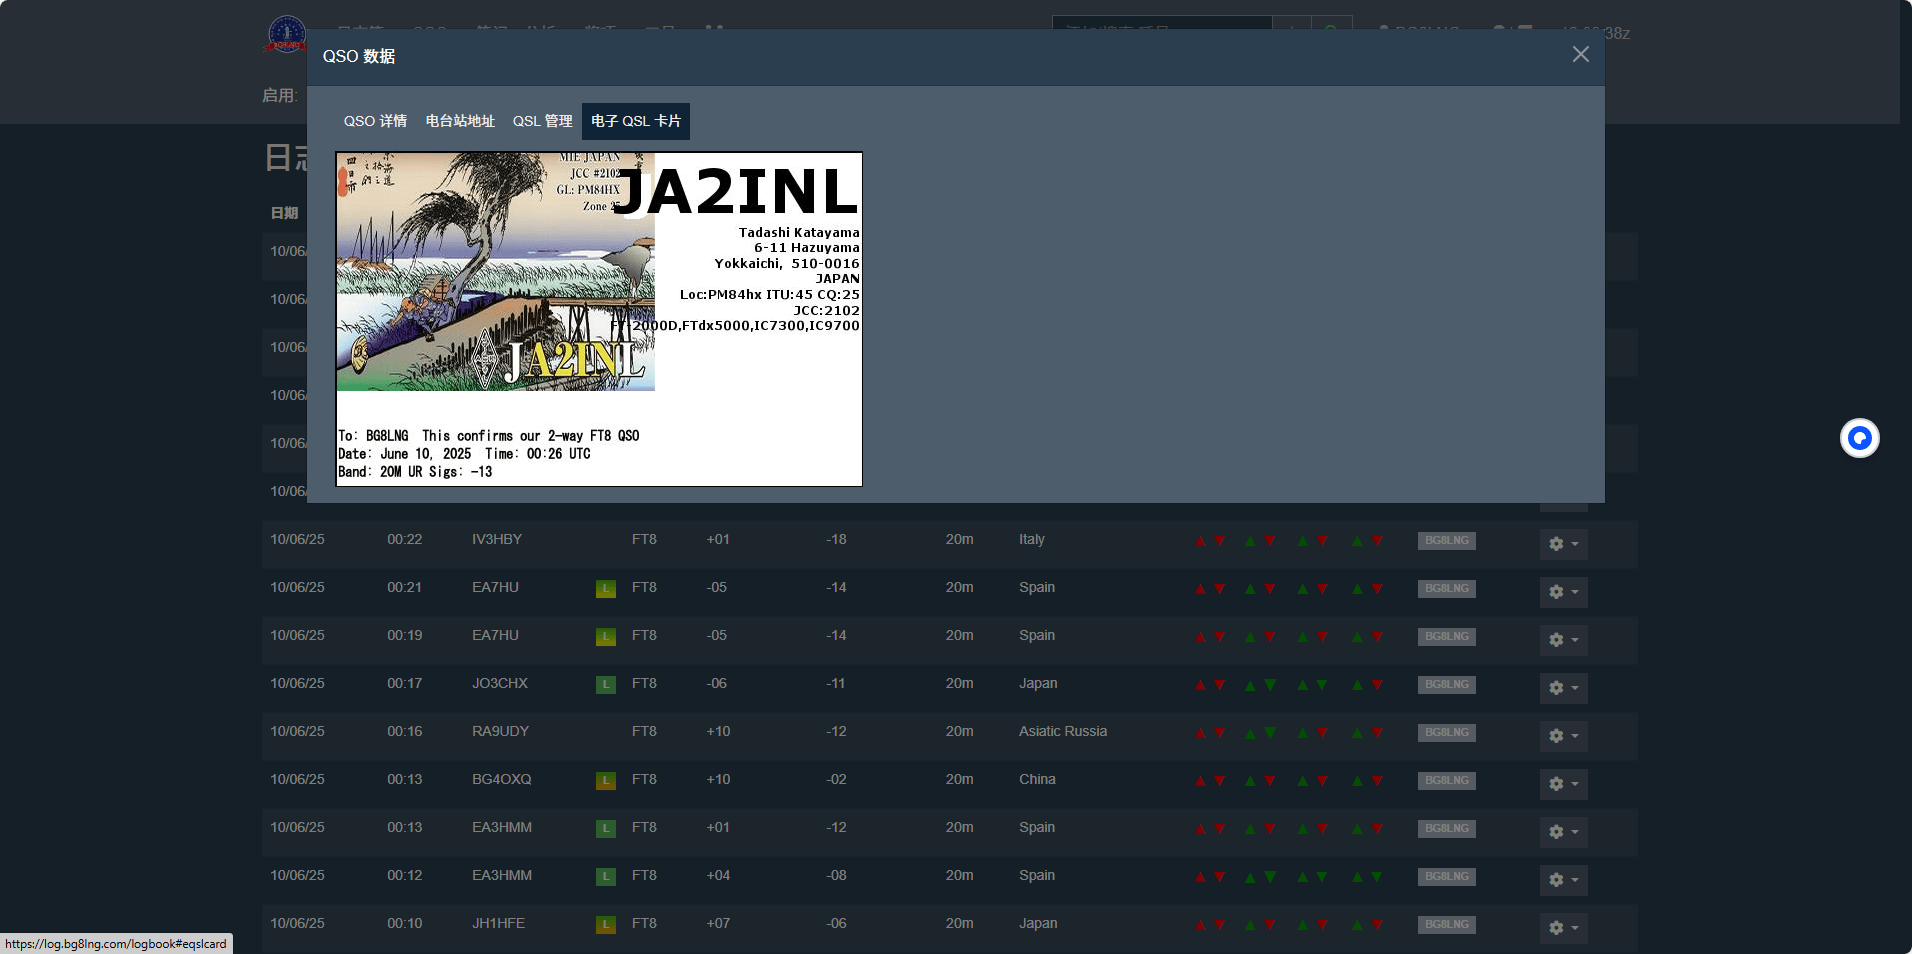The image size is (1912, 954).
Task: Click the site logo in the header
Action: coord(286,34)
